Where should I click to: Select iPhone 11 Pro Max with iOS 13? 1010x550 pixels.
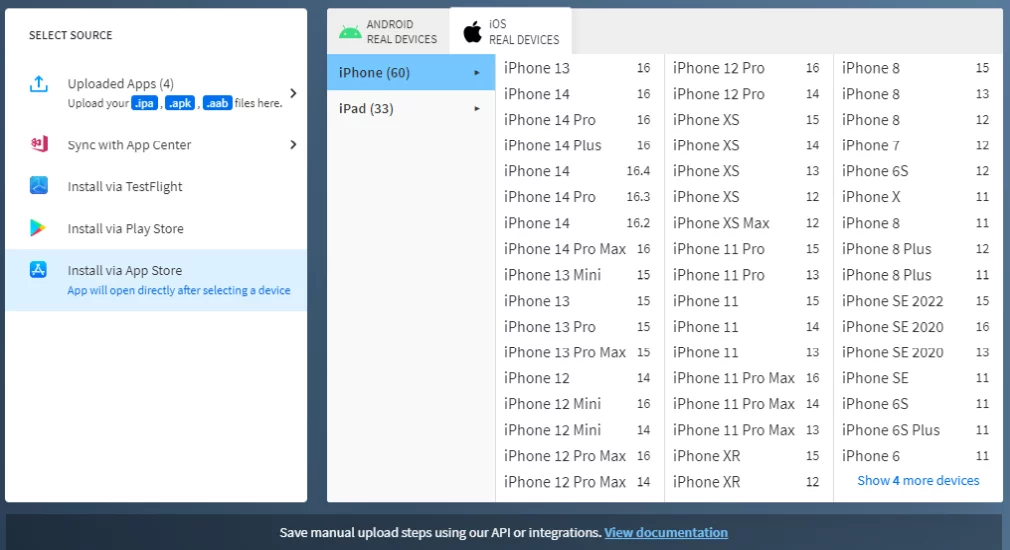[746, 430]
